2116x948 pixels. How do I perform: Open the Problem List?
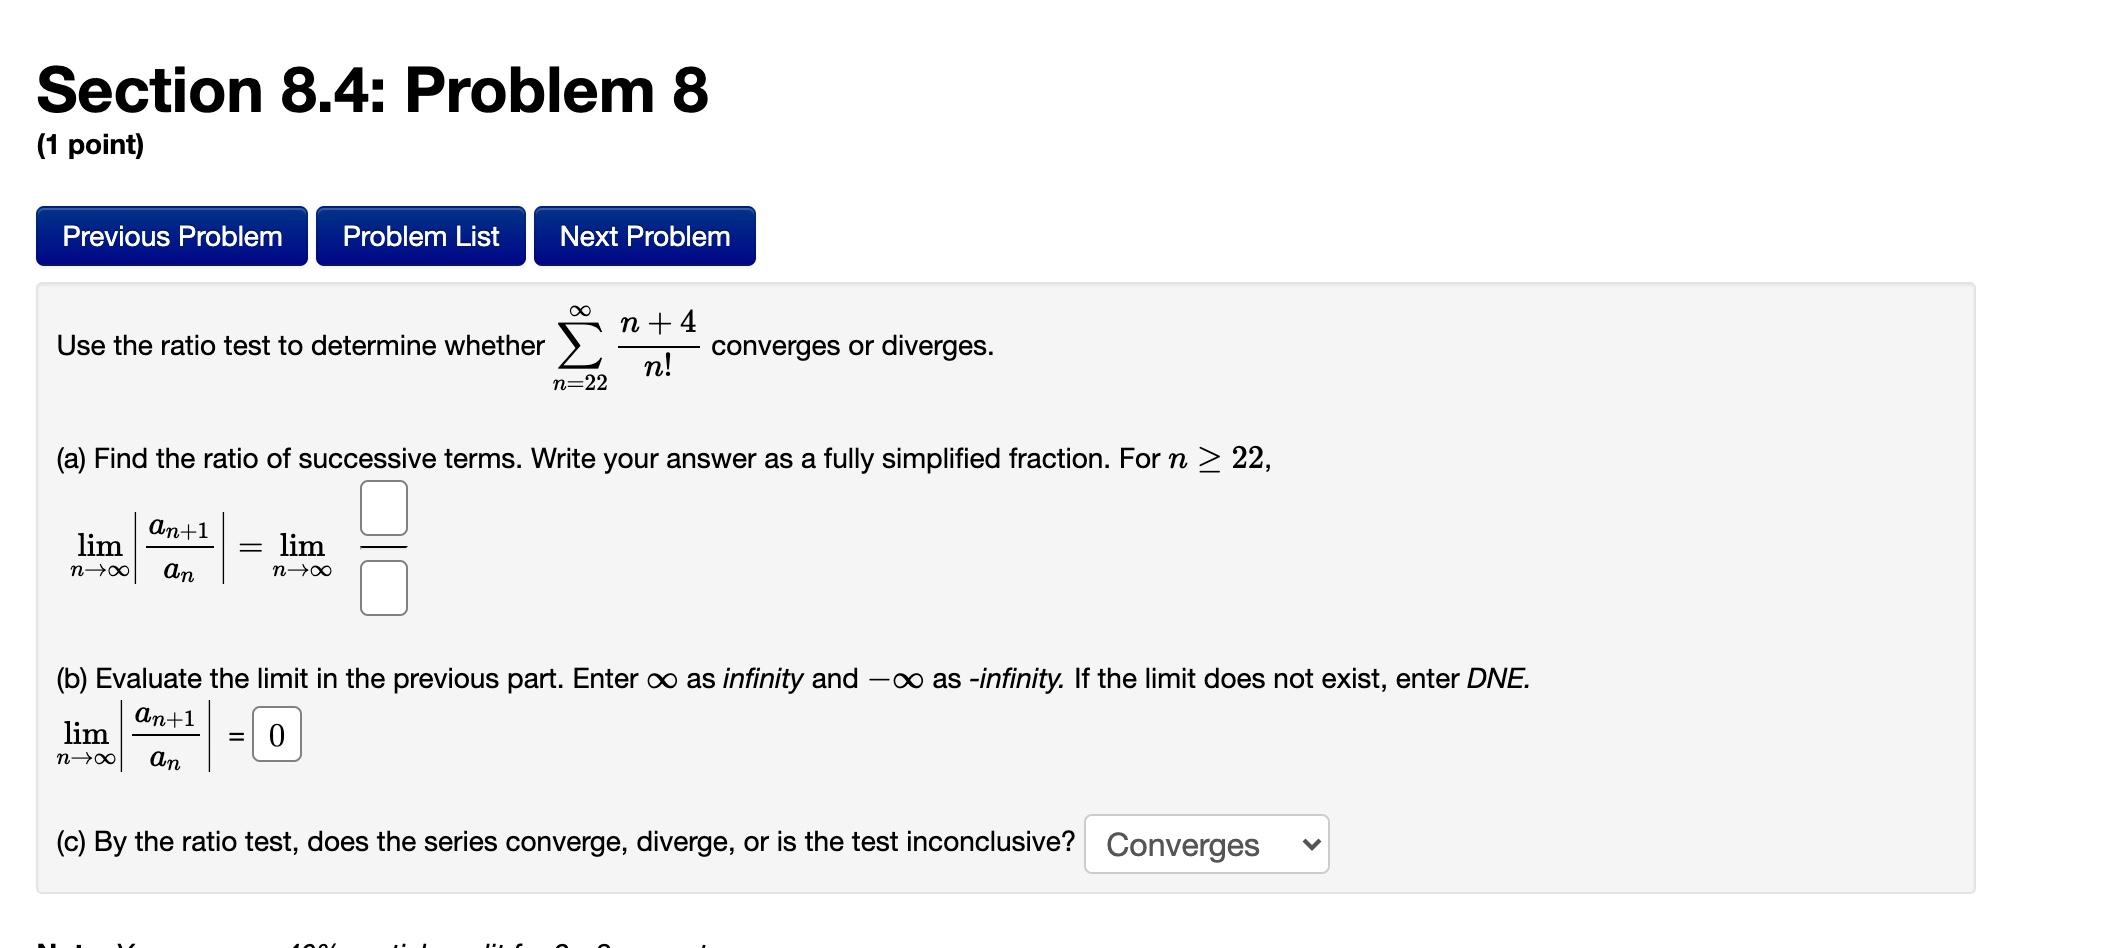pos(420,236)
